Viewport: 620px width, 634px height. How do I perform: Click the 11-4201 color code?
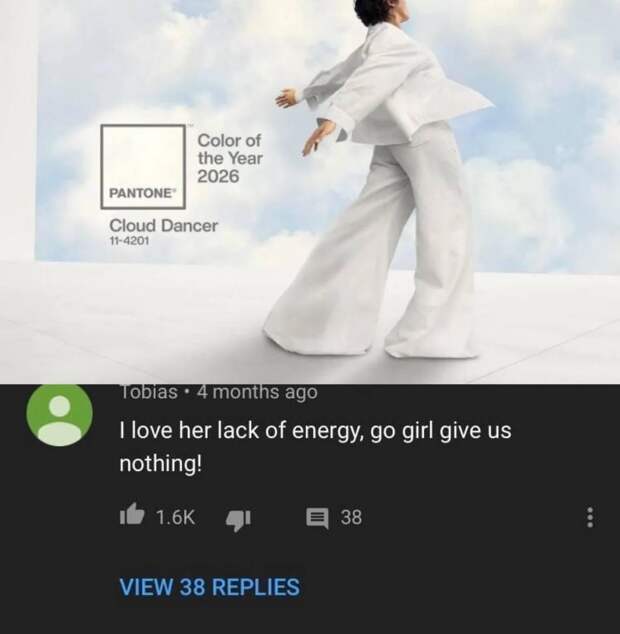click(x=129, y=241)
